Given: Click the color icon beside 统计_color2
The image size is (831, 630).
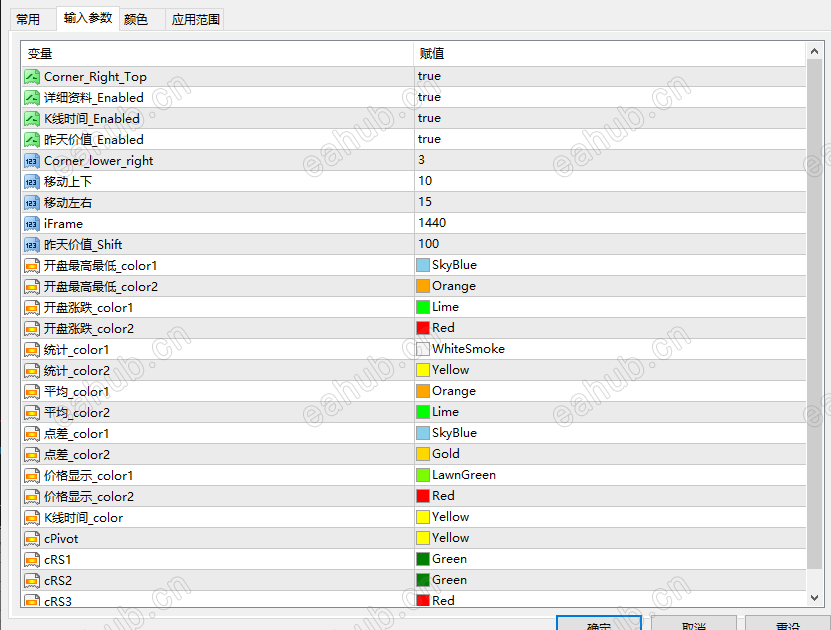Looking at the screenshot, I should point(32,371).
